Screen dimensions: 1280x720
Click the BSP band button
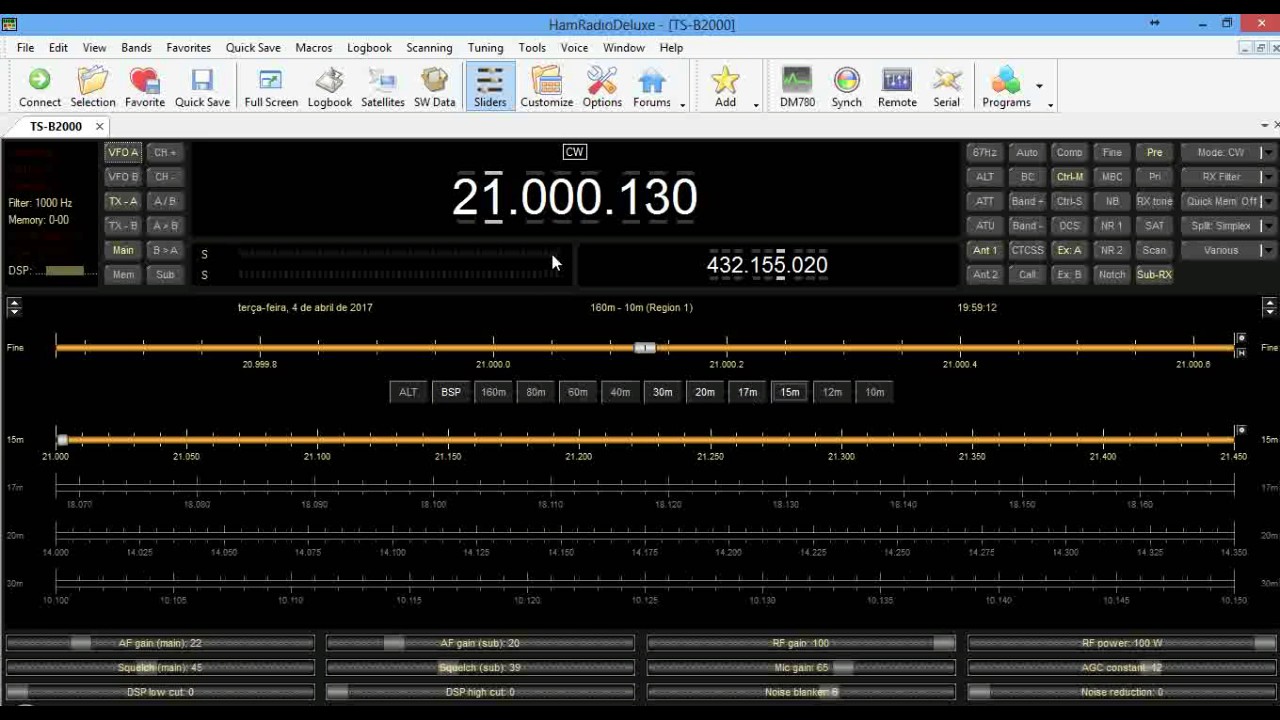point(451,392)
